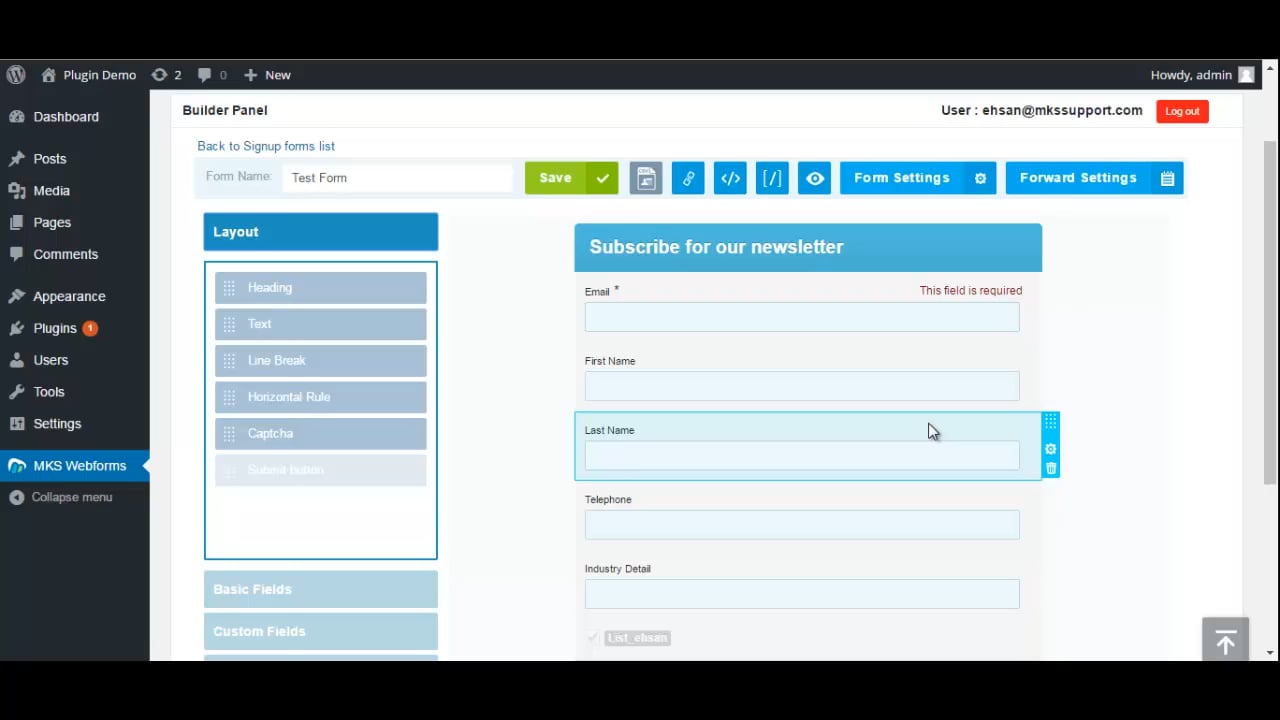This screenshot has width=1280, height=720.
Task: Click the Email input field
Action: pyautogui.click(x=802, y=317)
